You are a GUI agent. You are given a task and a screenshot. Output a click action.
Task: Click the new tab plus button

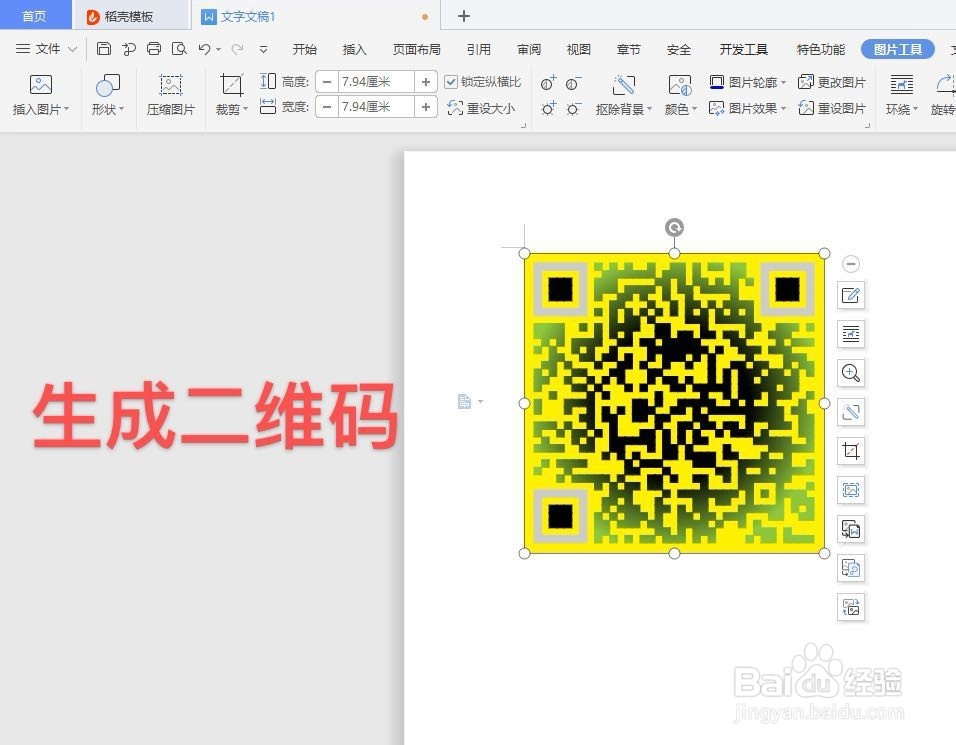pos(464,16)
